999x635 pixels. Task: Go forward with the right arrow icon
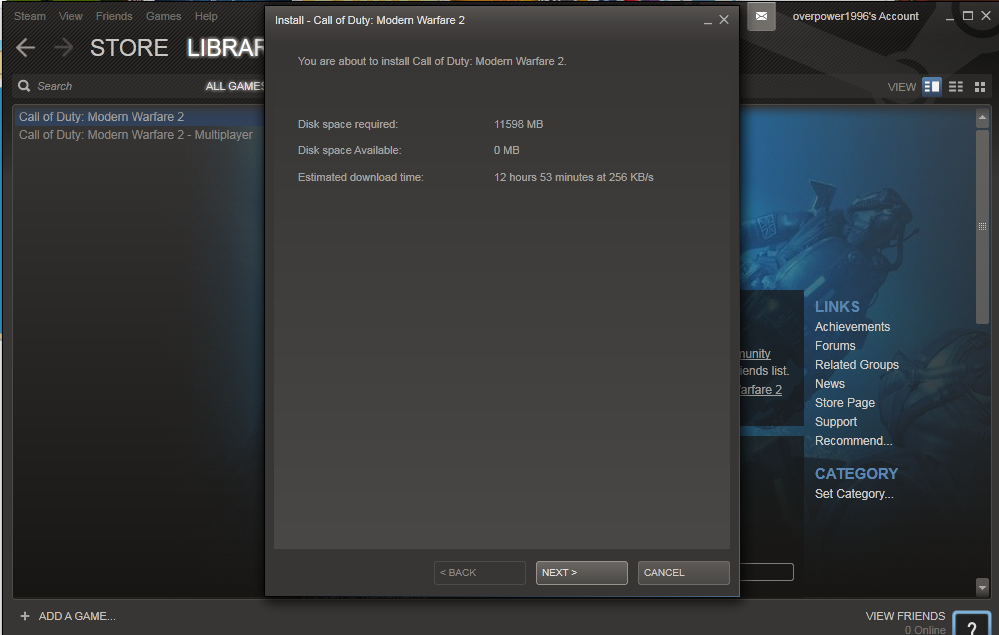click(63, 48)
